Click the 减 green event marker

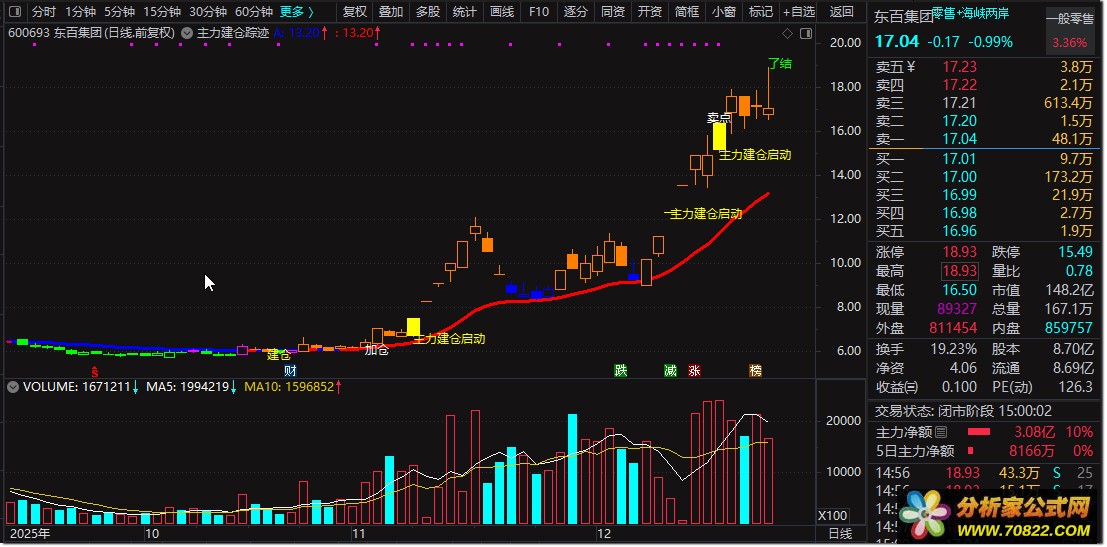coord(671,371)
